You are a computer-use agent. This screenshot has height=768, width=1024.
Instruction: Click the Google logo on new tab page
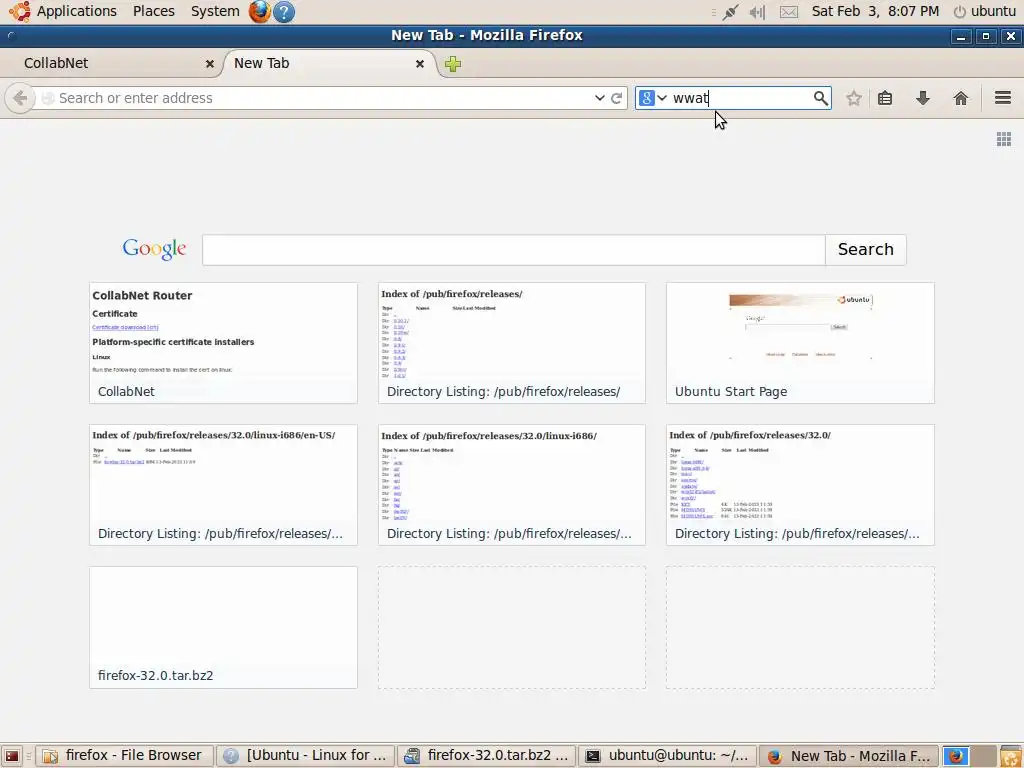click(x=154, y=249)
